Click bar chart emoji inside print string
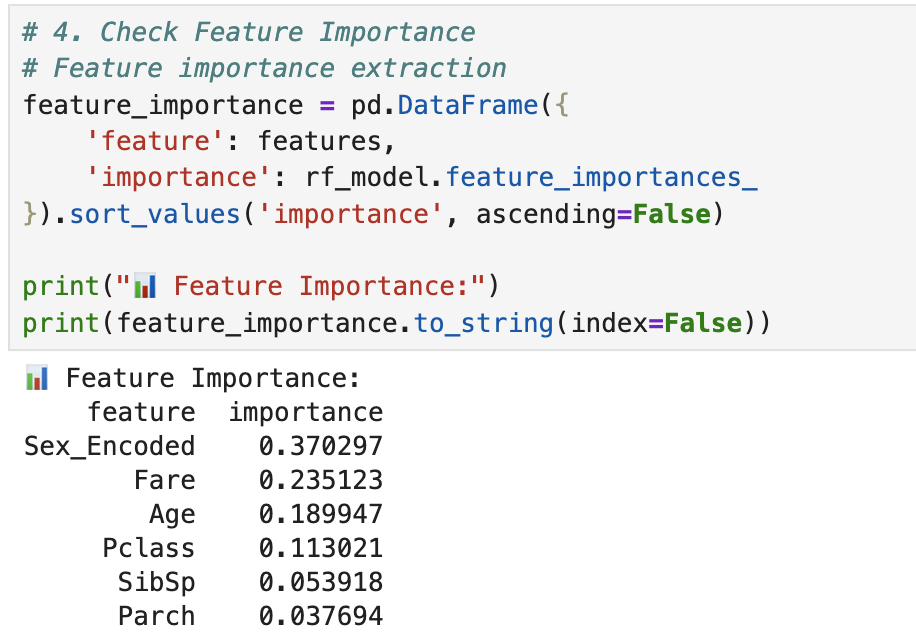The image size is (916, 640). [145, 286]
